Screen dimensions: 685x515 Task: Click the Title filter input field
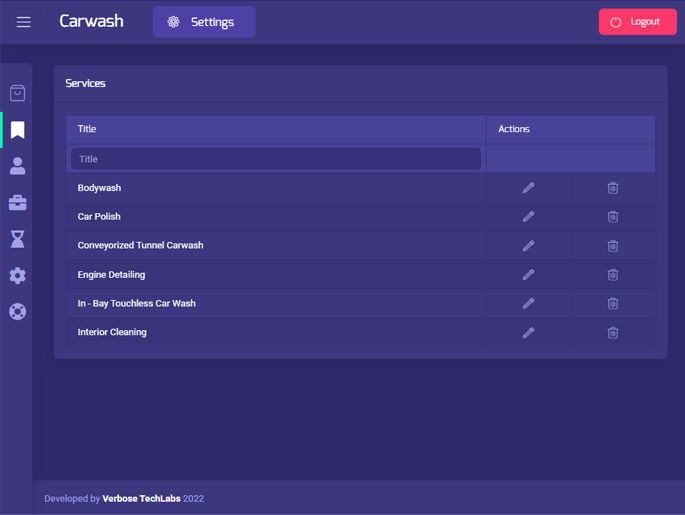[276, 159]
